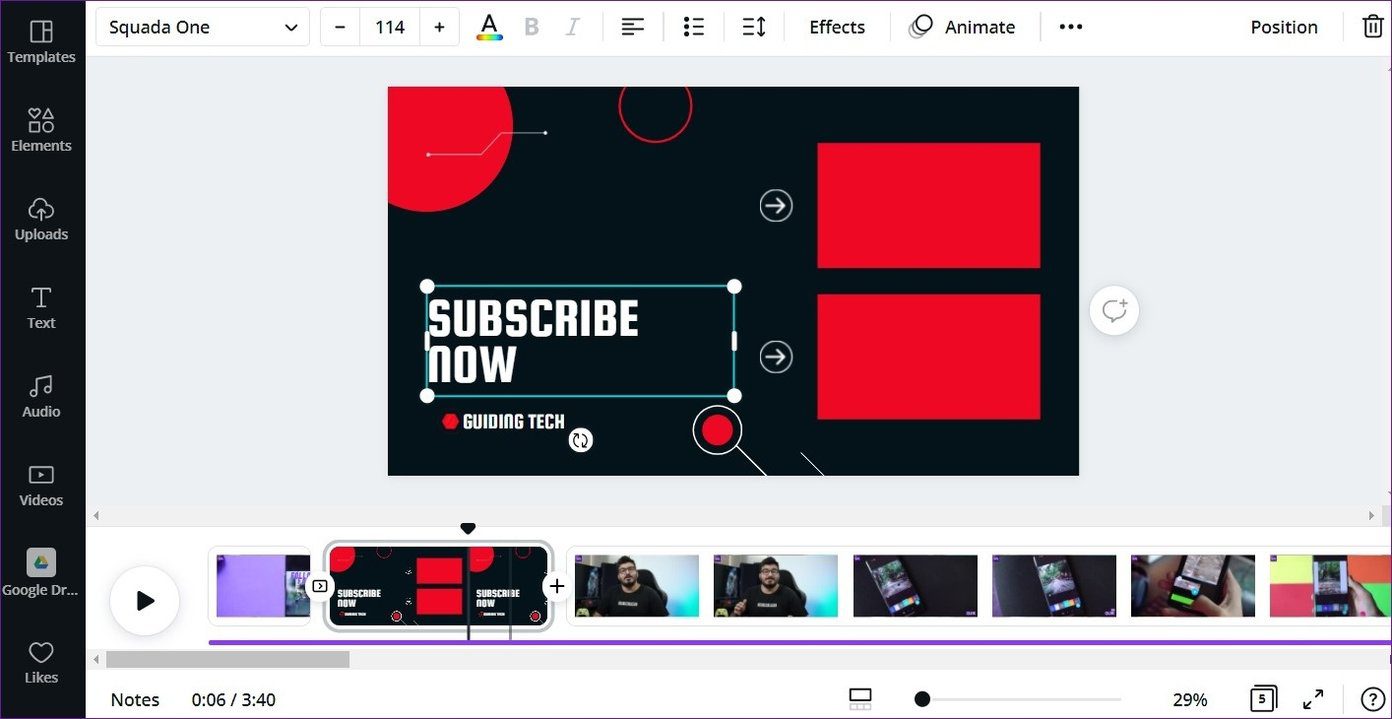The image size is (1392, 719).
Task: Add a page with the timeline plus button
Action: pyautogui.click(x=557, y=586)
